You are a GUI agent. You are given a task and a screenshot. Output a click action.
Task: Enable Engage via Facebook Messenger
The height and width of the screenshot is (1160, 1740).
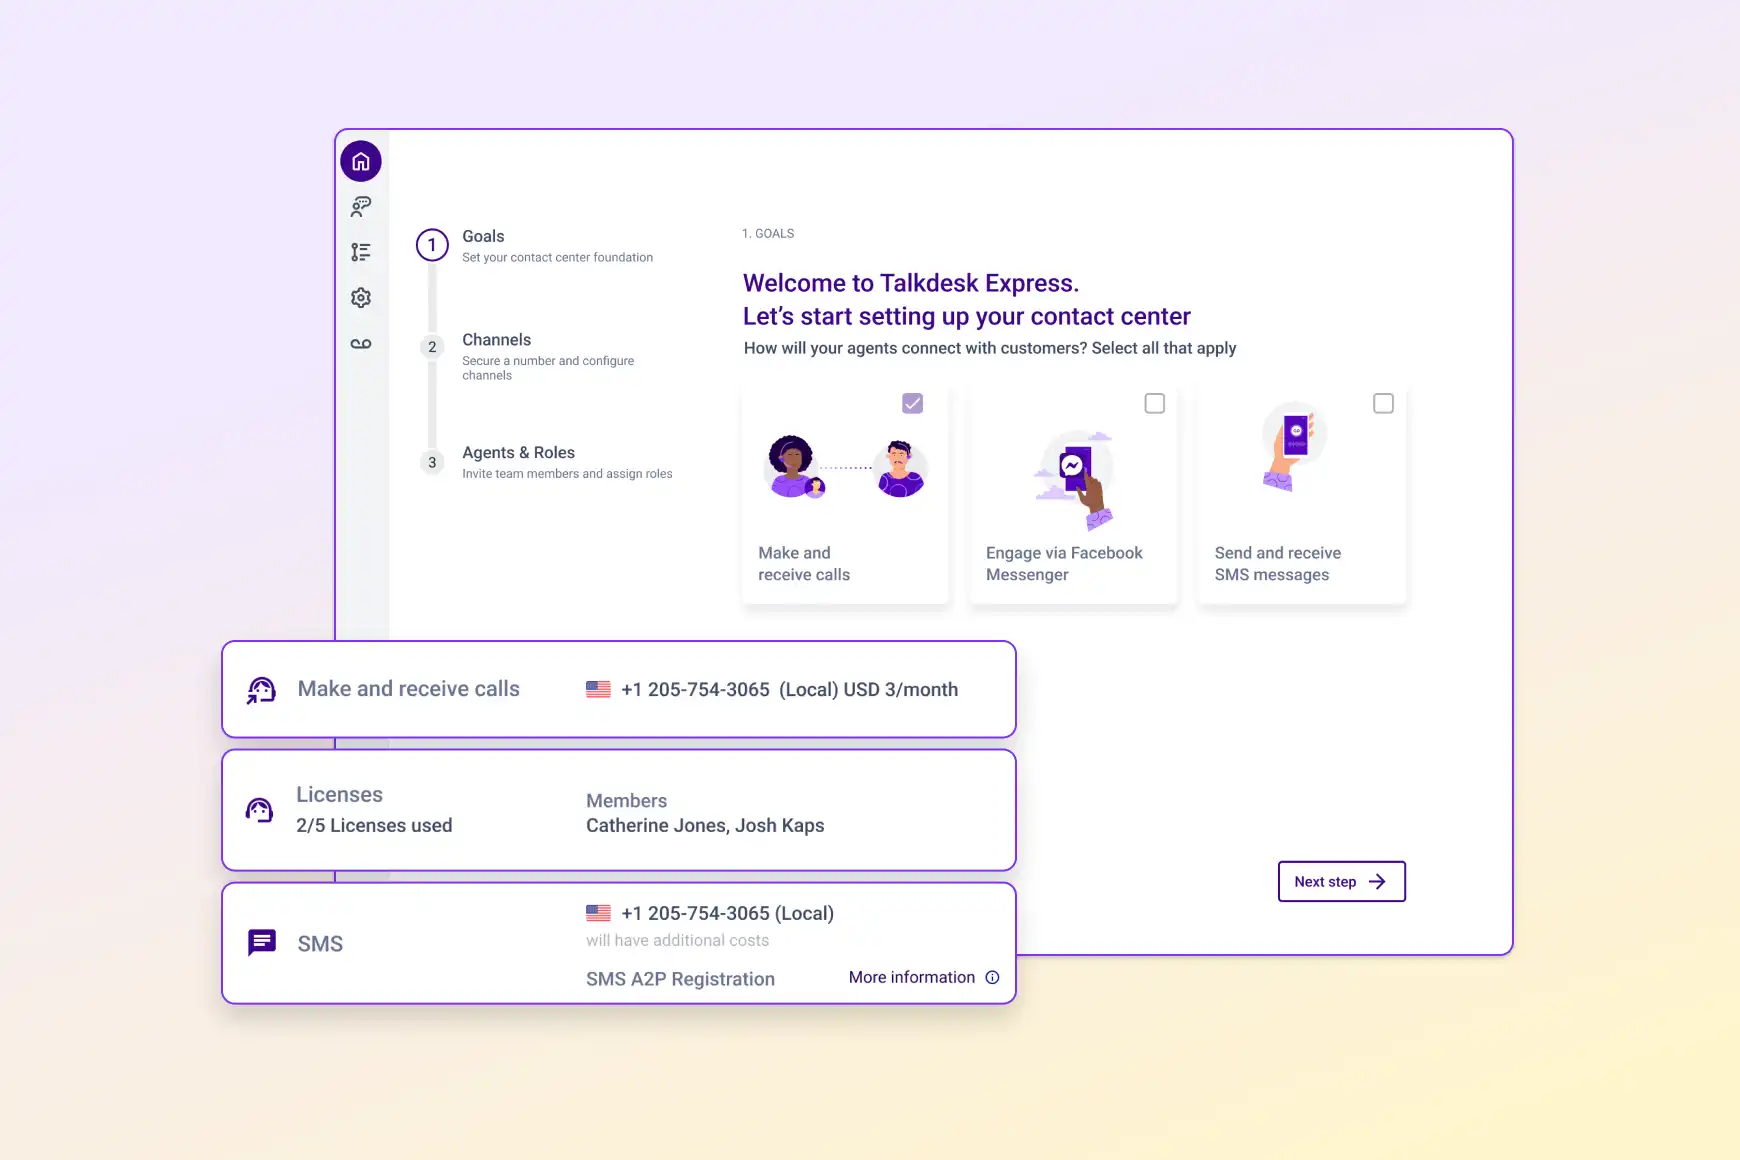pyautogui.click(x=1155, y=403)
